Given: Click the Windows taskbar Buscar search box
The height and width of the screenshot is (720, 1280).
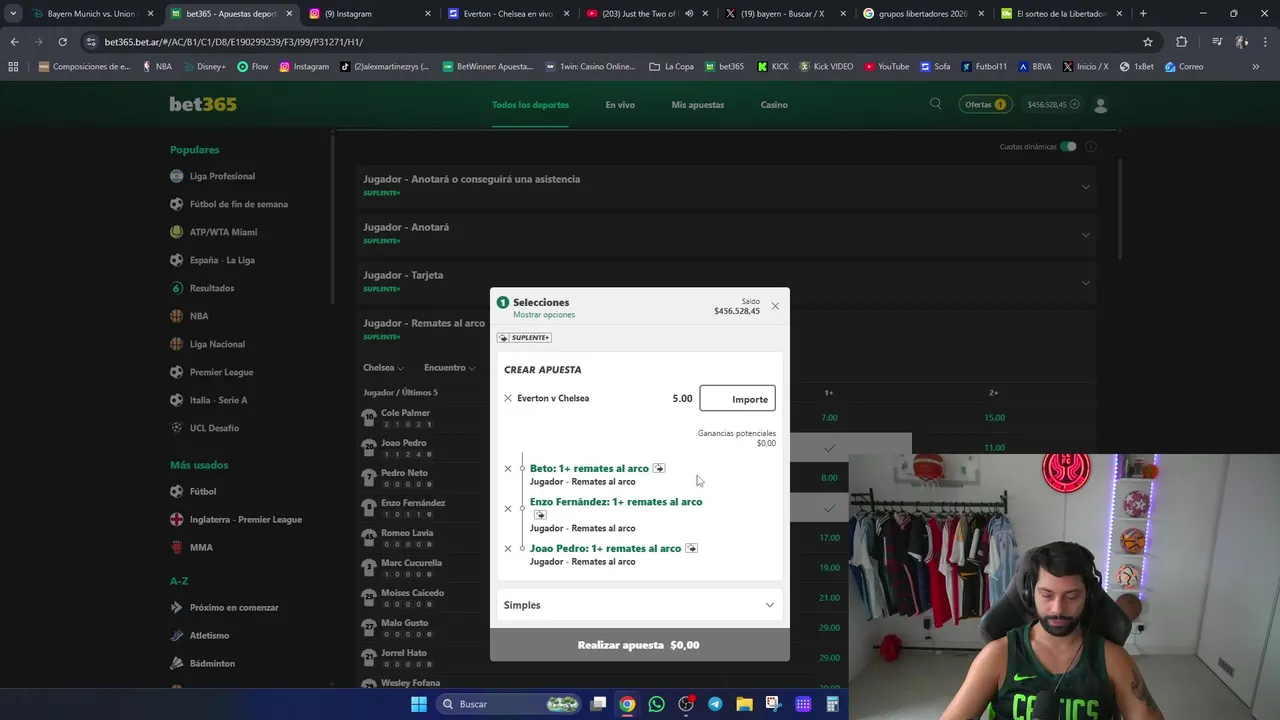Looking at the screenshot, I should pos(509,704).
